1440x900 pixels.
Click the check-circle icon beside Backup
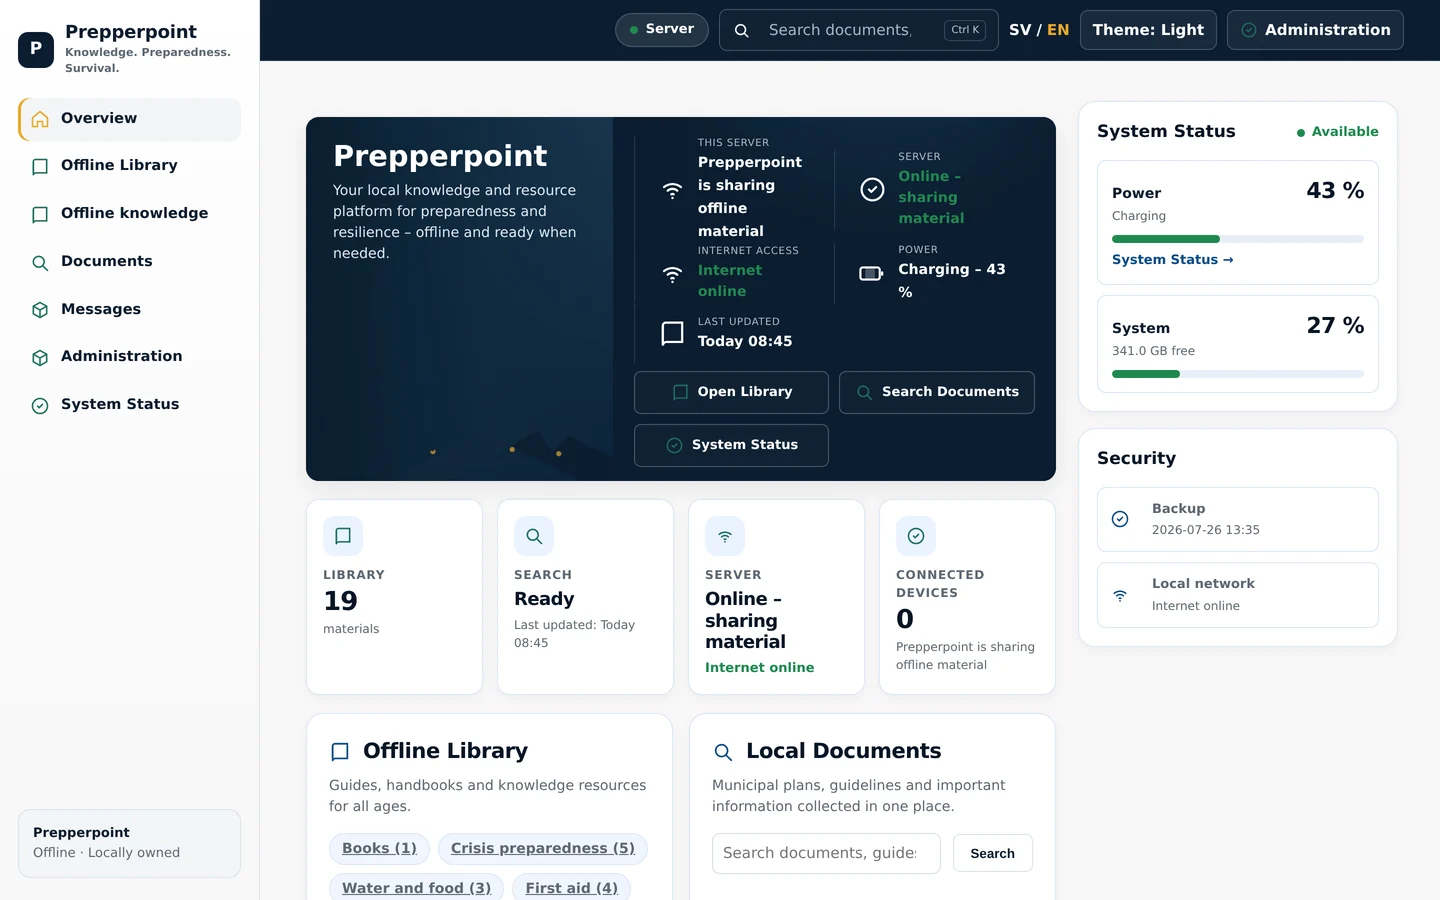(x=1120, y=519)
